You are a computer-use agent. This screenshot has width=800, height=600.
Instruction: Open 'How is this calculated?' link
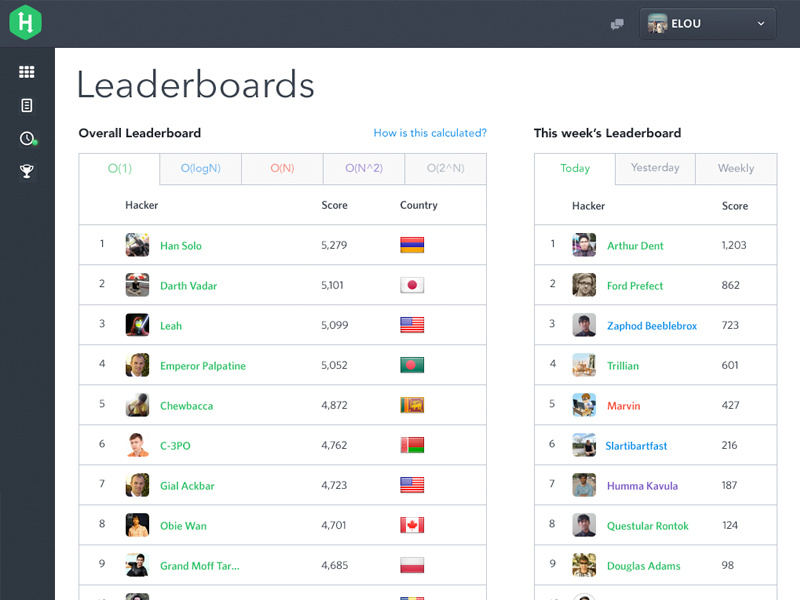coord(430,133)
